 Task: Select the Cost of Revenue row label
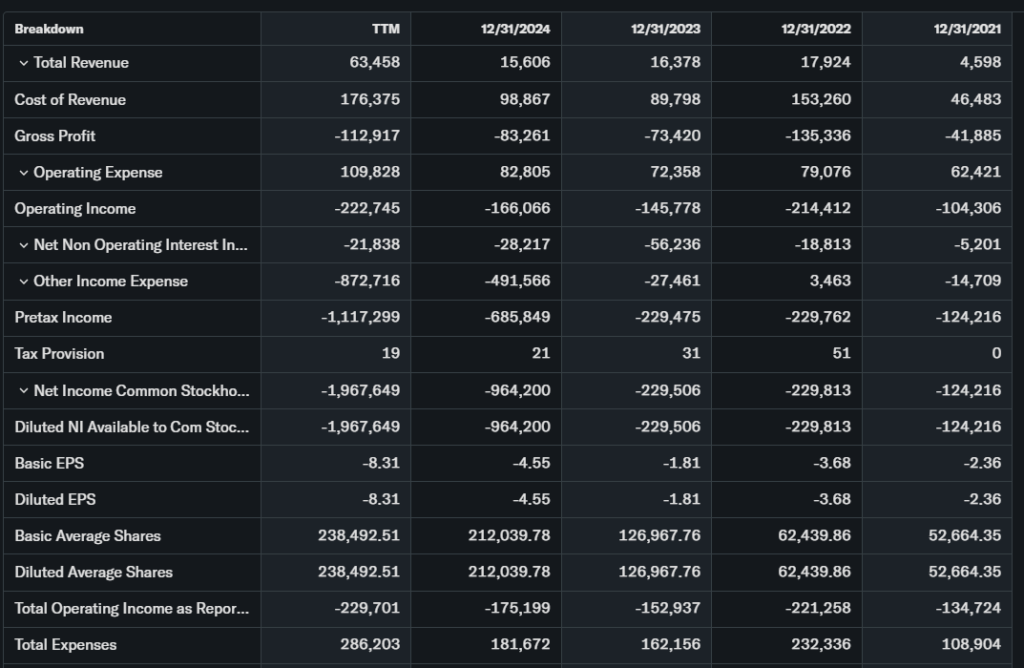click(x=70, y=100)
